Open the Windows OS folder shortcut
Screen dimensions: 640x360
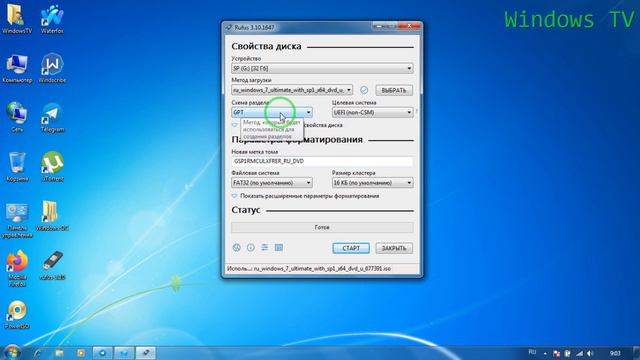[52, 216]
